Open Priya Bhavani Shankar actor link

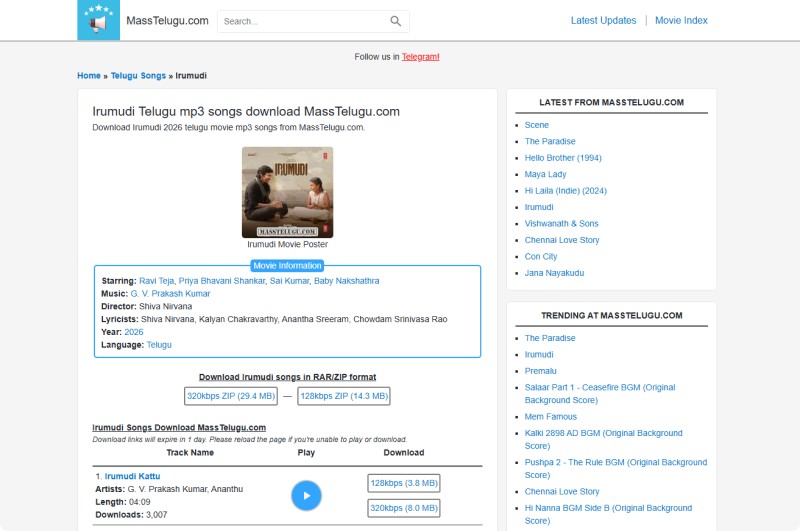(x=222, y=281)
